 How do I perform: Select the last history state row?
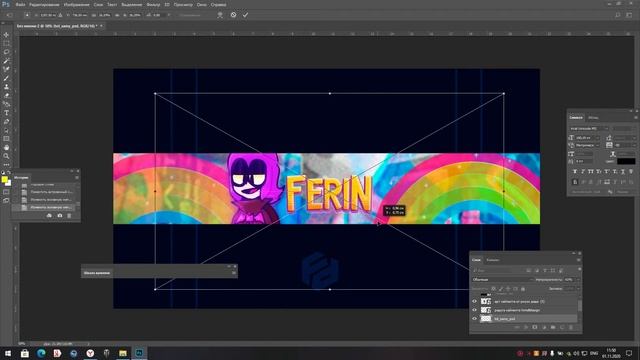point(44,207)
